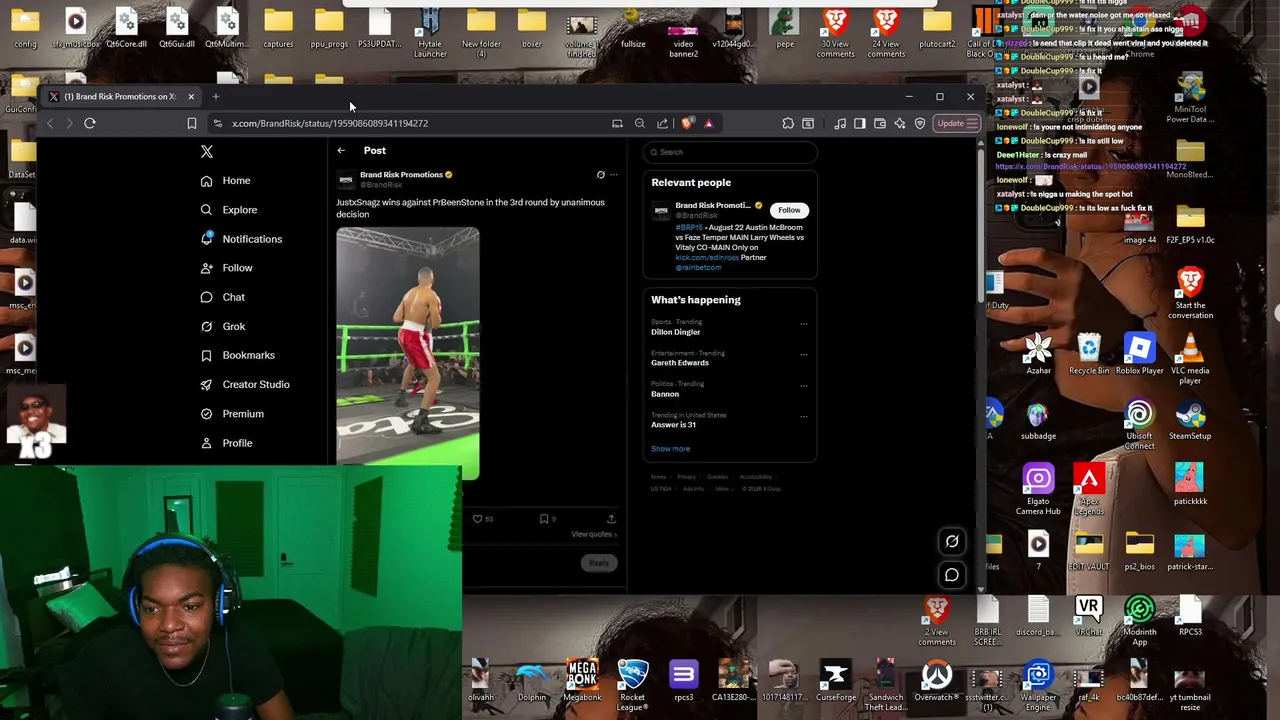Image resolution: width=1280 pixels, height=720 pixels.
Task: Click the VPN shield icon in the toolbar
Action: [x=920, y=123]
